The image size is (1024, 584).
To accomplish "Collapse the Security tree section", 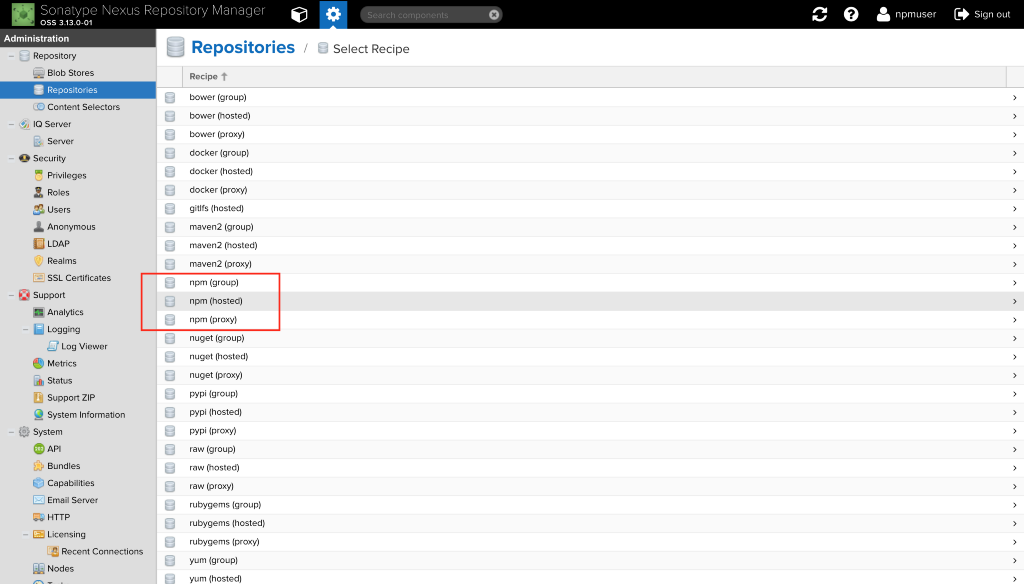I will pyautogui.click(x=11, y=159).
